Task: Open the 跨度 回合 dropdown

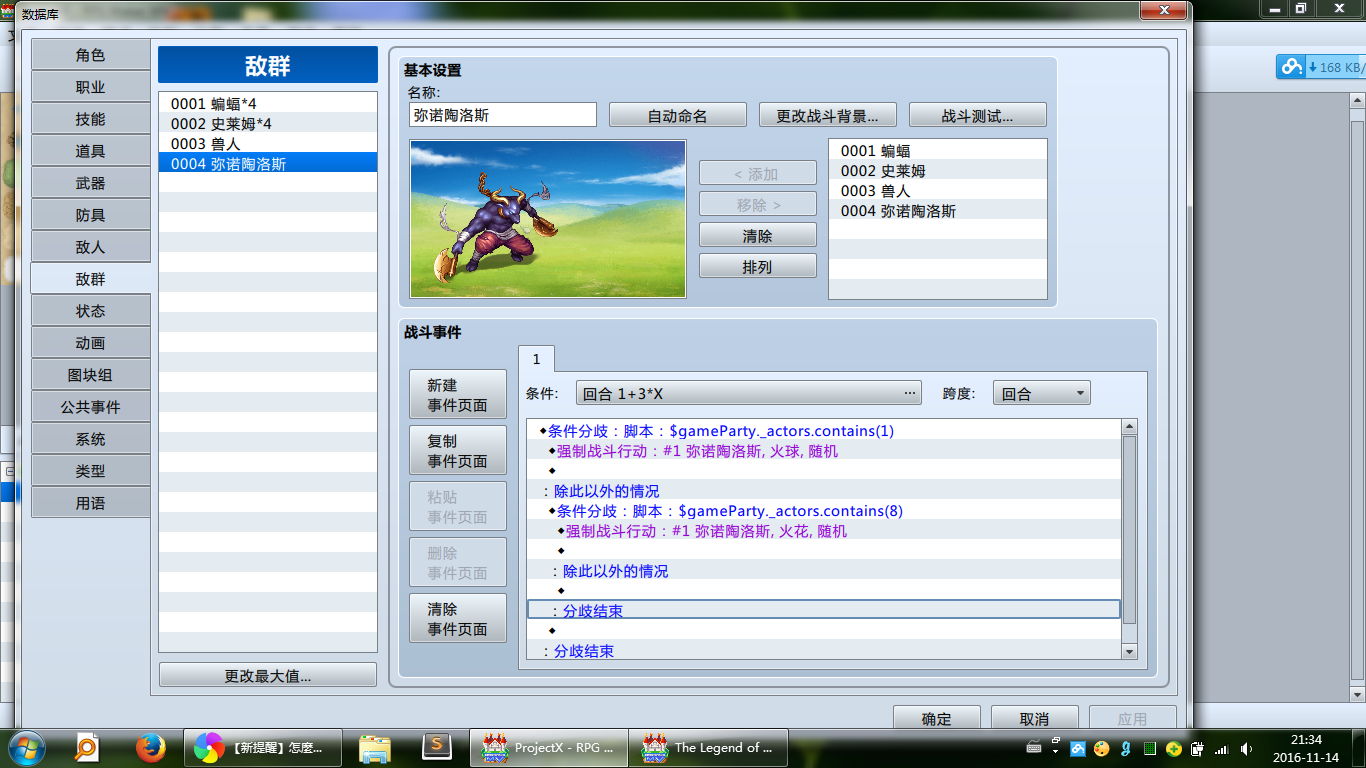Action: coord(1041,393)
